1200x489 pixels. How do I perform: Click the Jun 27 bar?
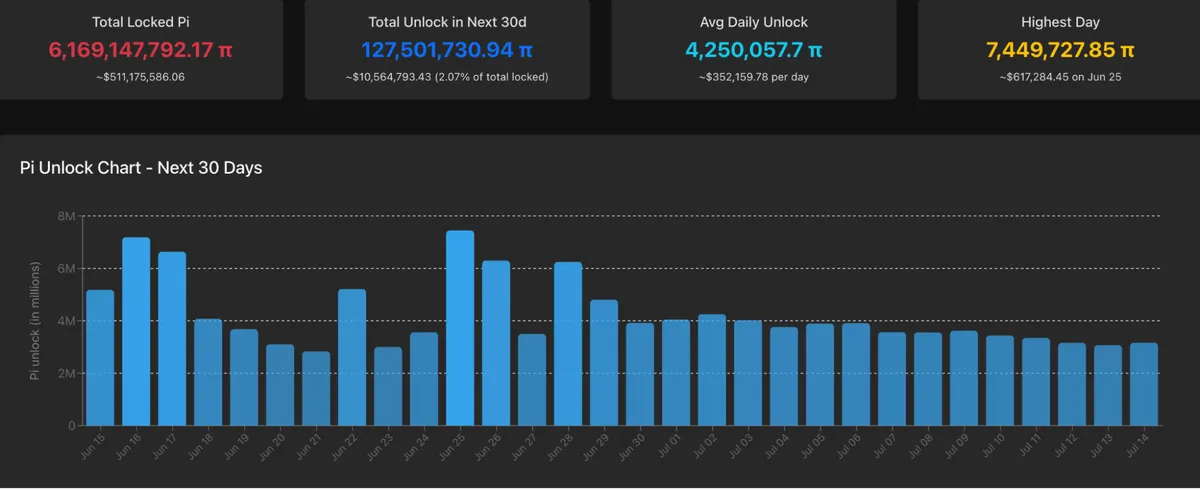[x=532, y=380]
